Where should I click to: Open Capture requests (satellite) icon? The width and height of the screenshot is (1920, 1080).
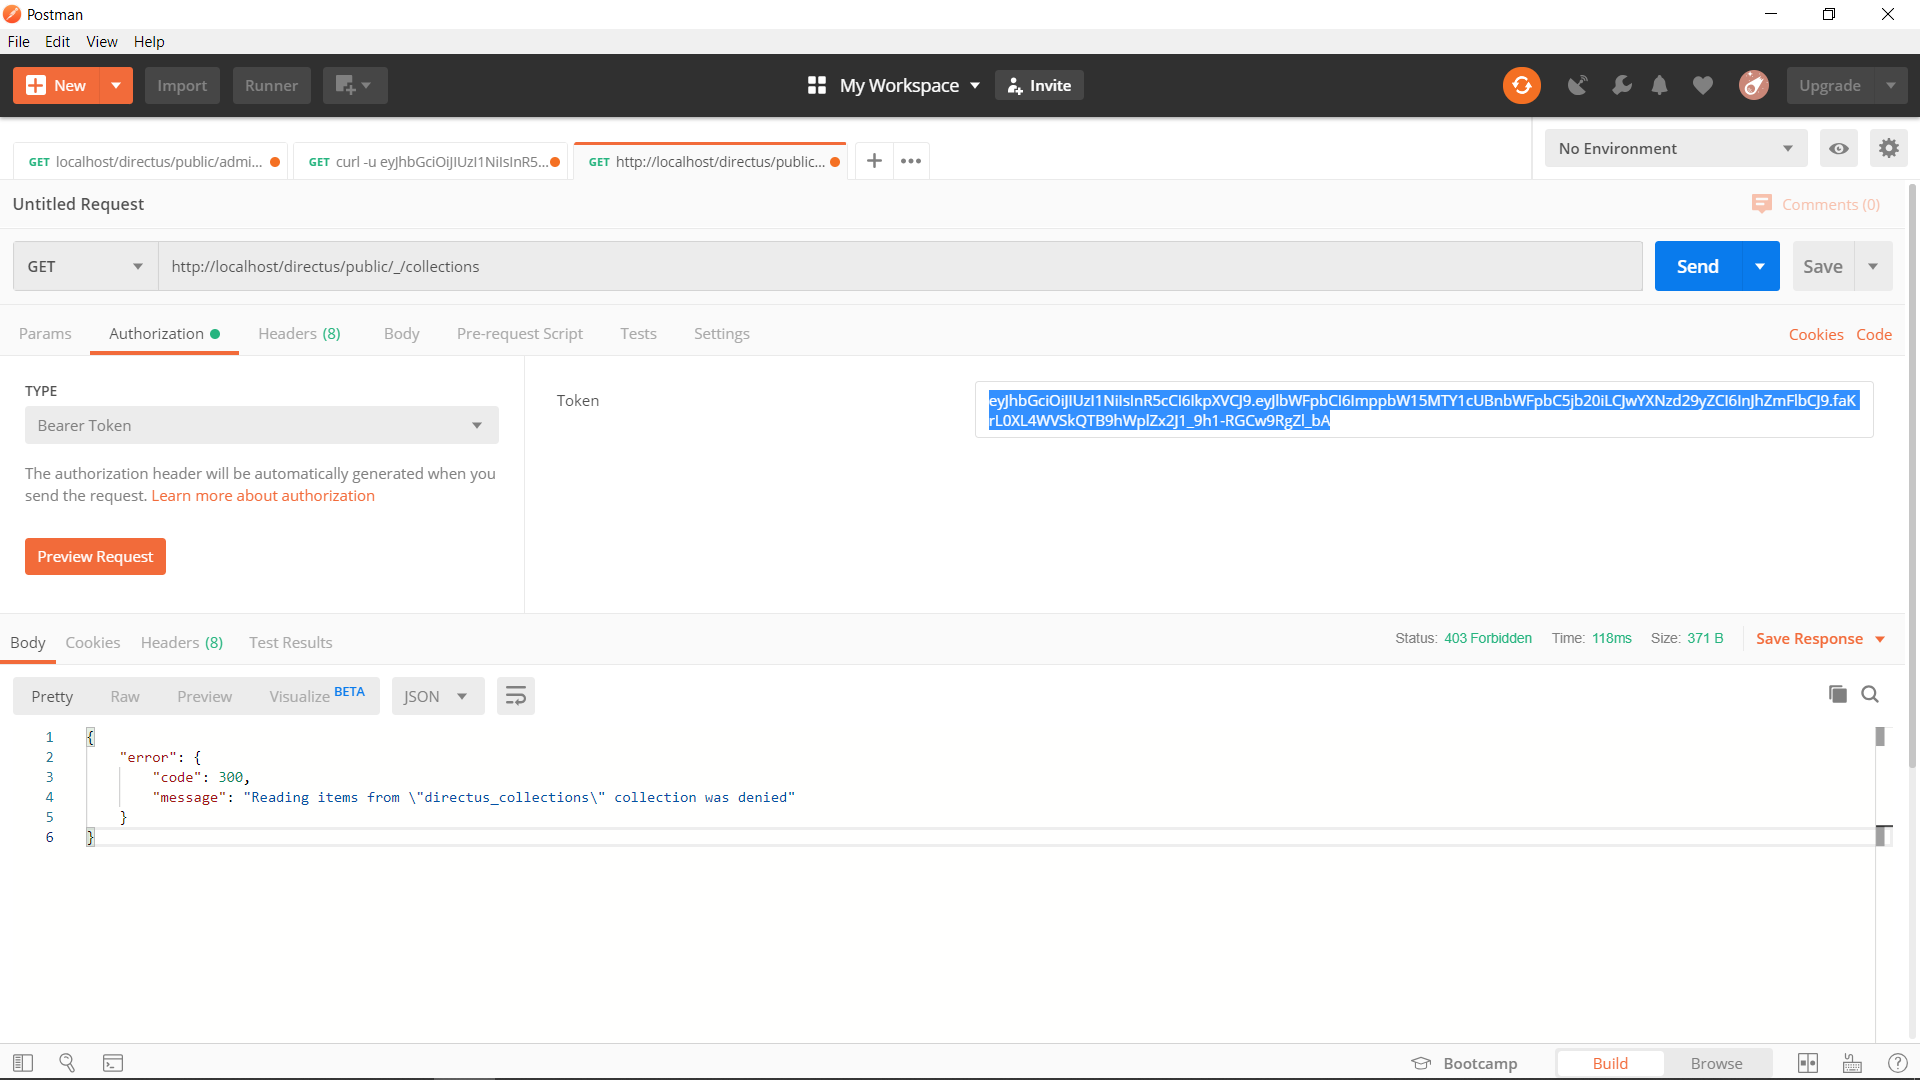point(1577,85)
